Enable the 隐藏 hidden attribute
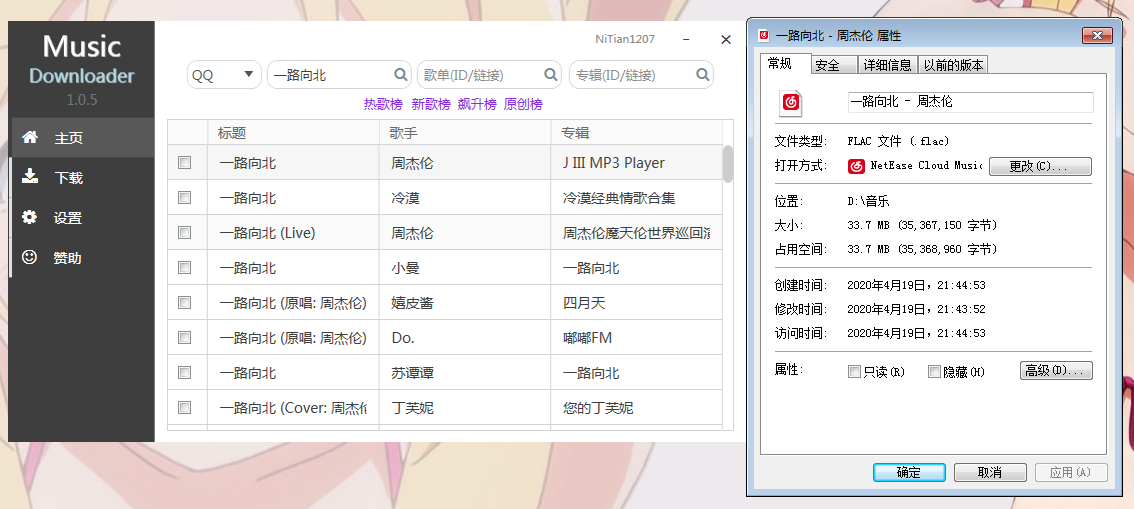The image size is (1134, 509). point(934,372)
